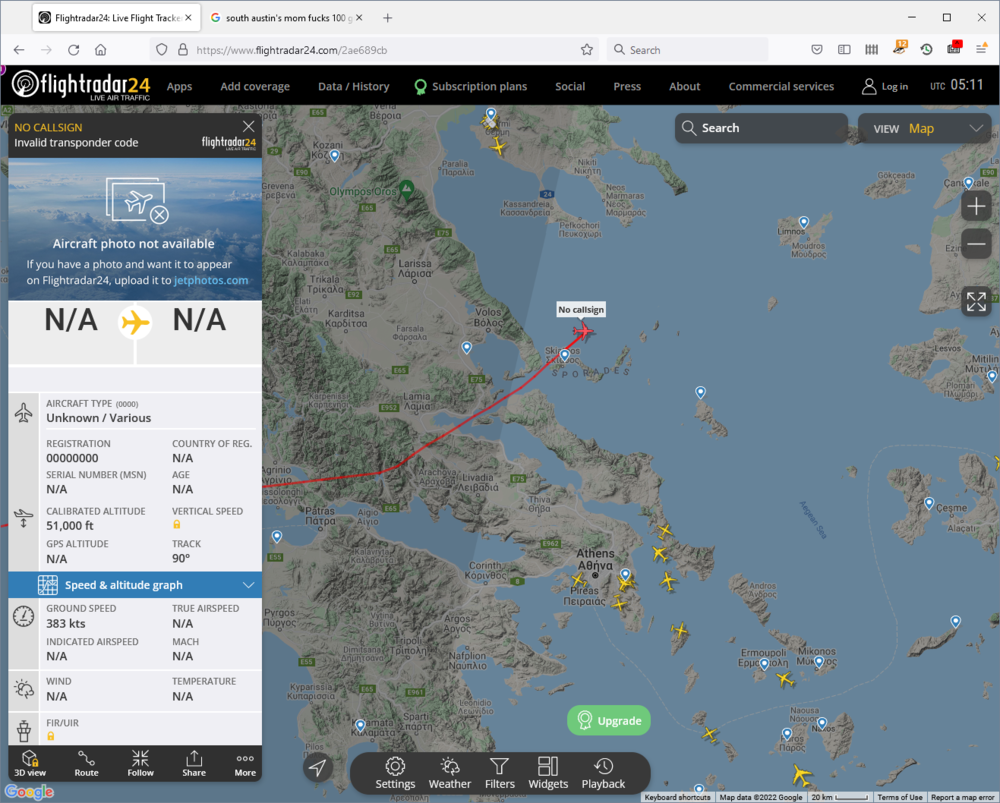Screen dimensions: 1000x803
Task: Start Playback from bottom toolbar
Action: tap(603, 773)
